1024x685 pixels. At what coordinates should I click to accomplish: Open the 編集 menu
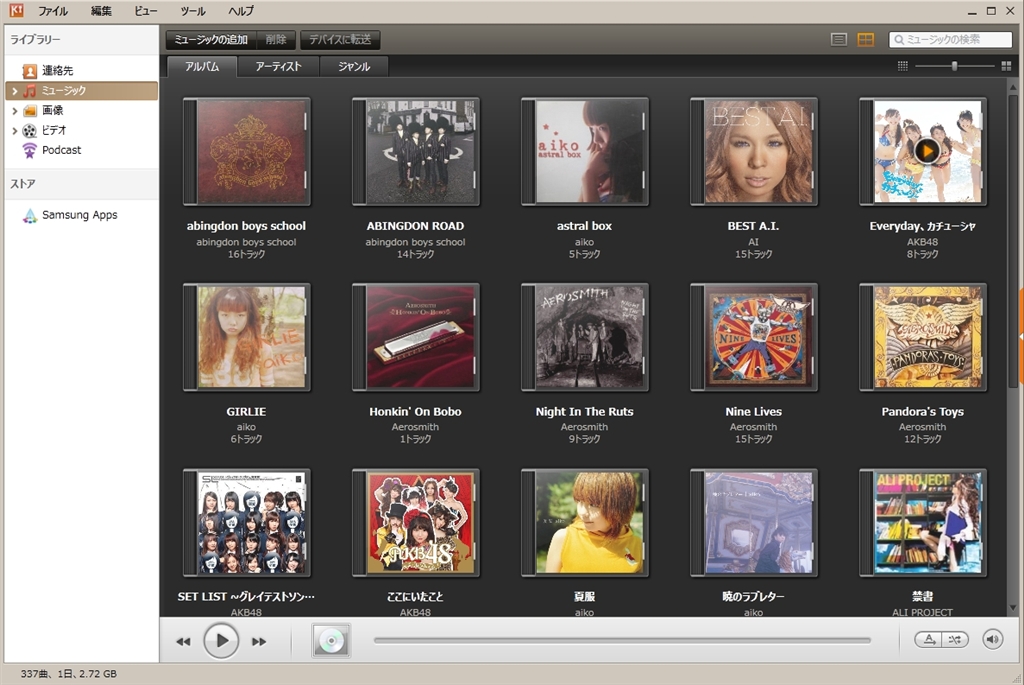click(x=101, y=11)
